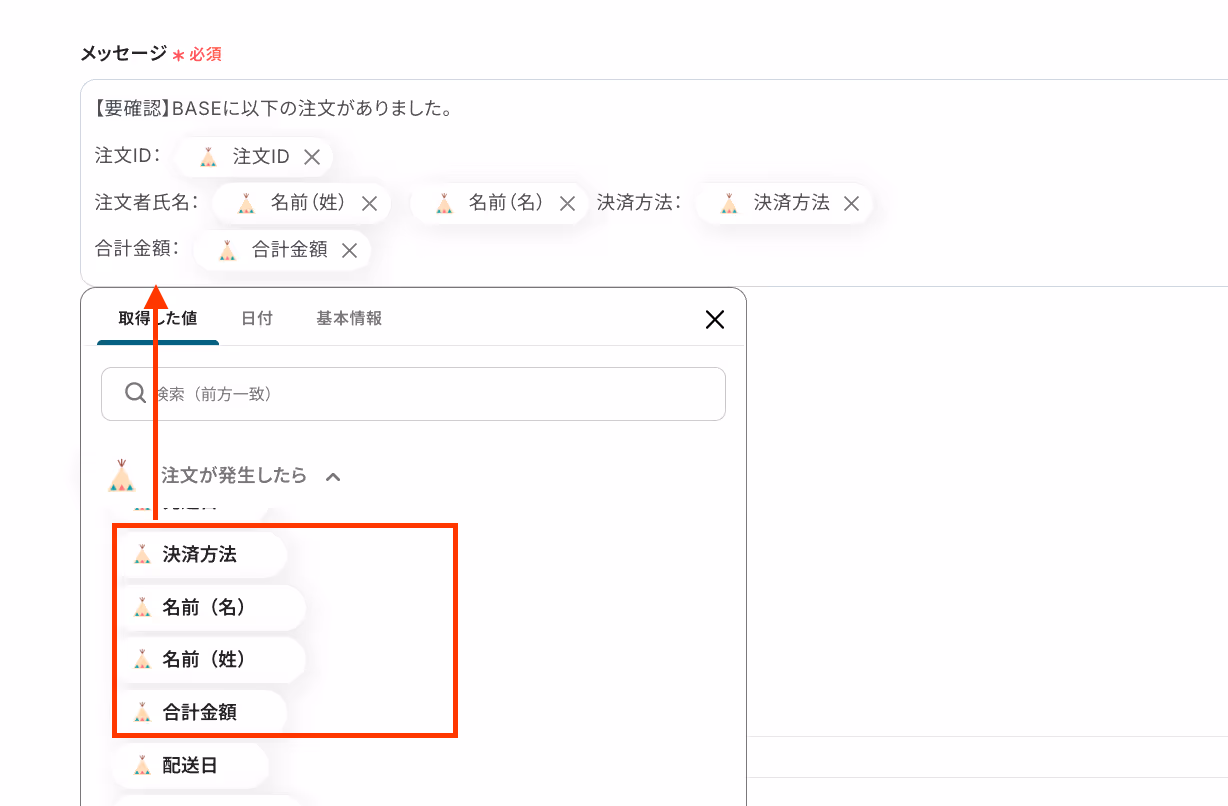Screen dimensions: 1228x806
Task: Click the 注文者氏名： text in message
Action: pyautogui.click(x=147, y=203)
